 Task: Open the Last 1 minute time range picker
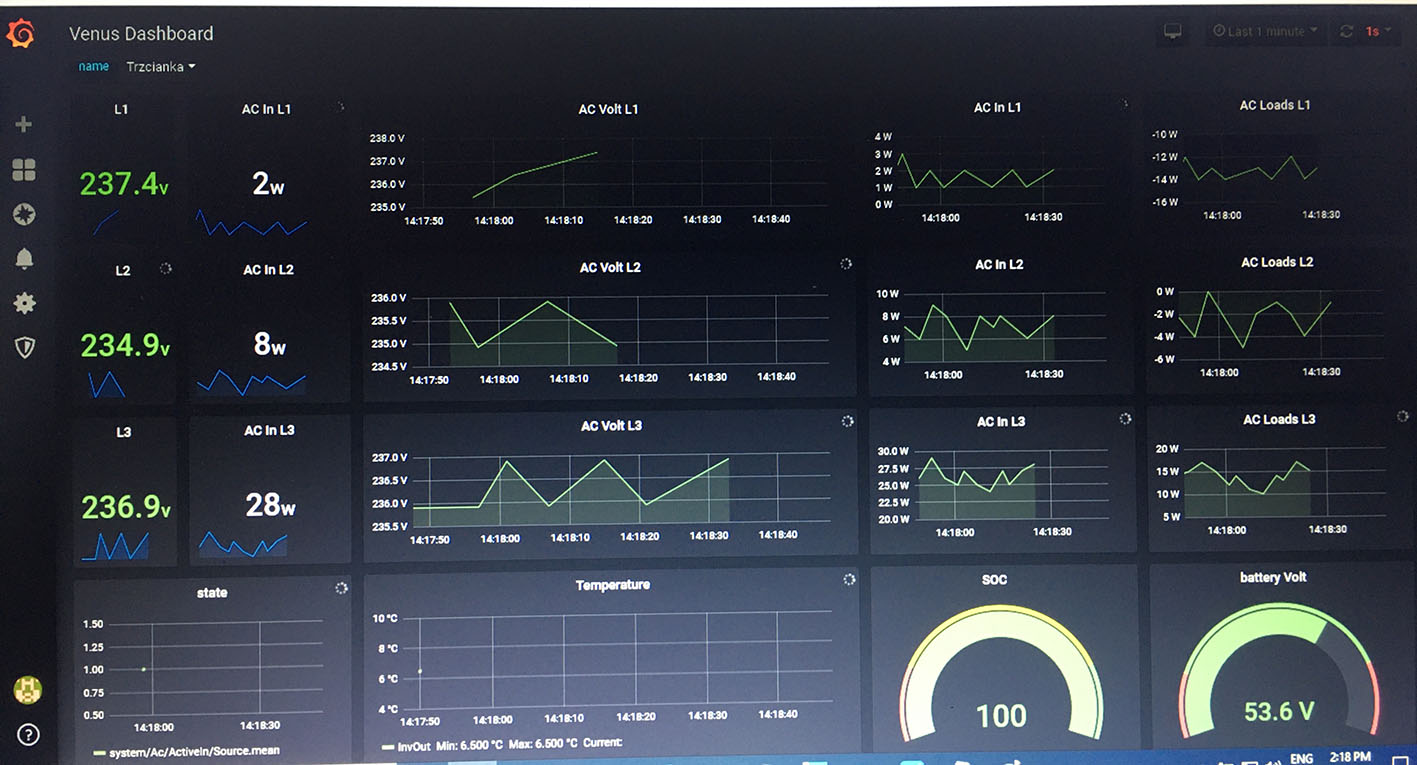coord(1265,32)
